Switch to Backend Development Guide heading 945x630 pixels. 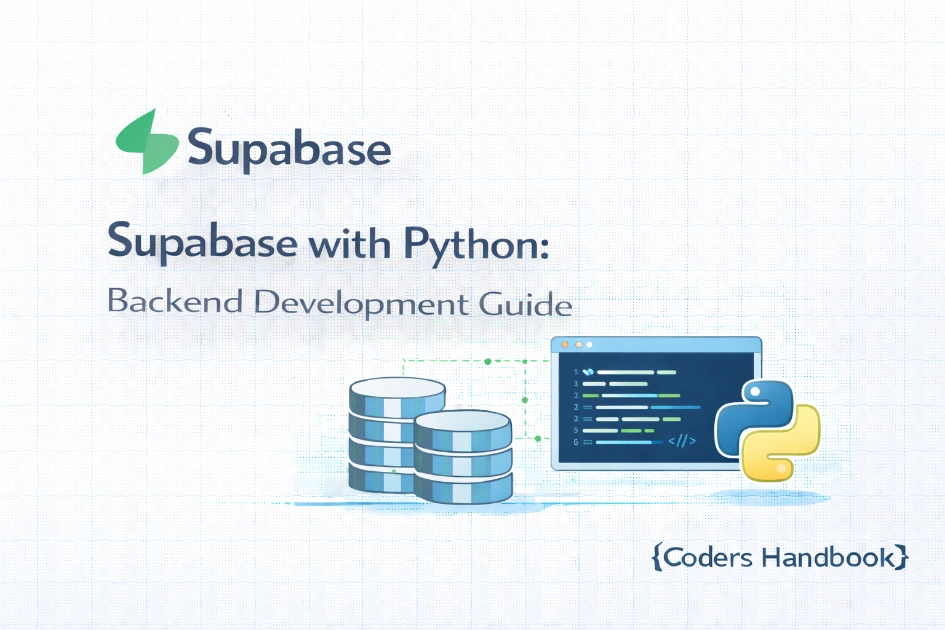(x=340, y=302)
